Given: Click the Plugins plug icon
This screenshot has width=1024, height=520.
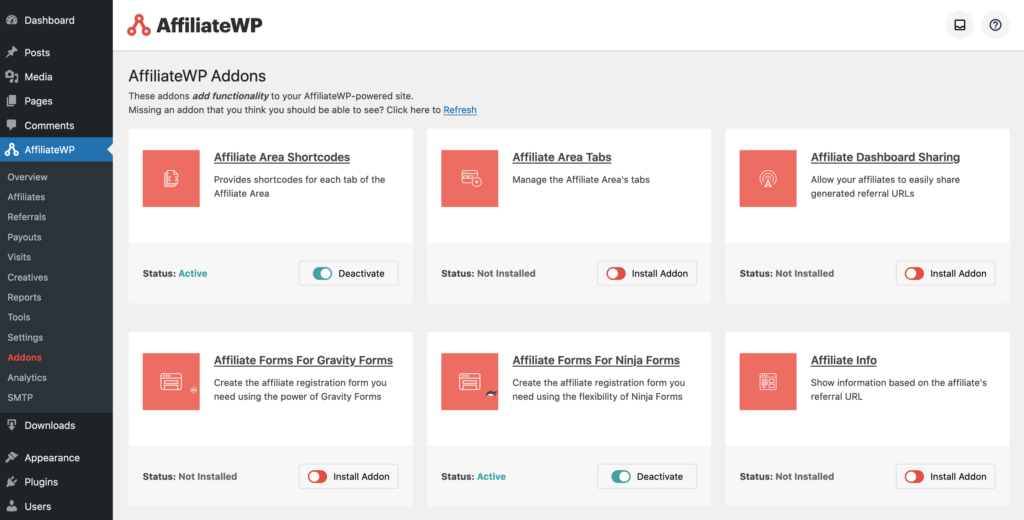Looking at the screenshot, I should [11, 481].
